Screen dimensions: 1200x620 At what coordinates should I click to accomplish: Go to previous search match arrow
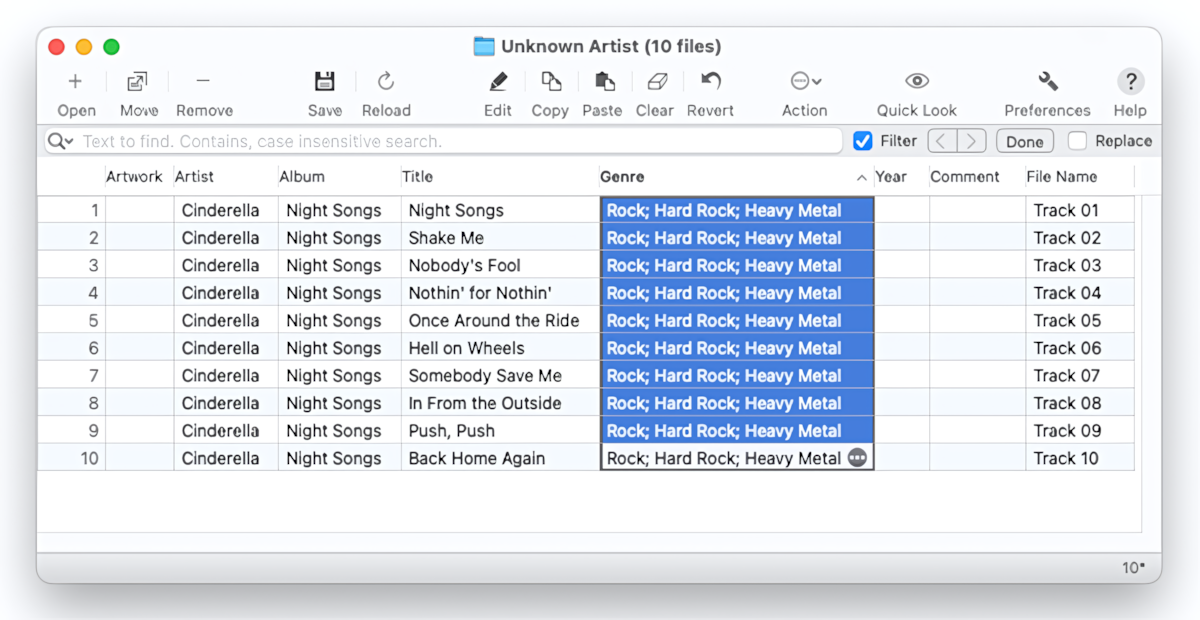[942, 141]
